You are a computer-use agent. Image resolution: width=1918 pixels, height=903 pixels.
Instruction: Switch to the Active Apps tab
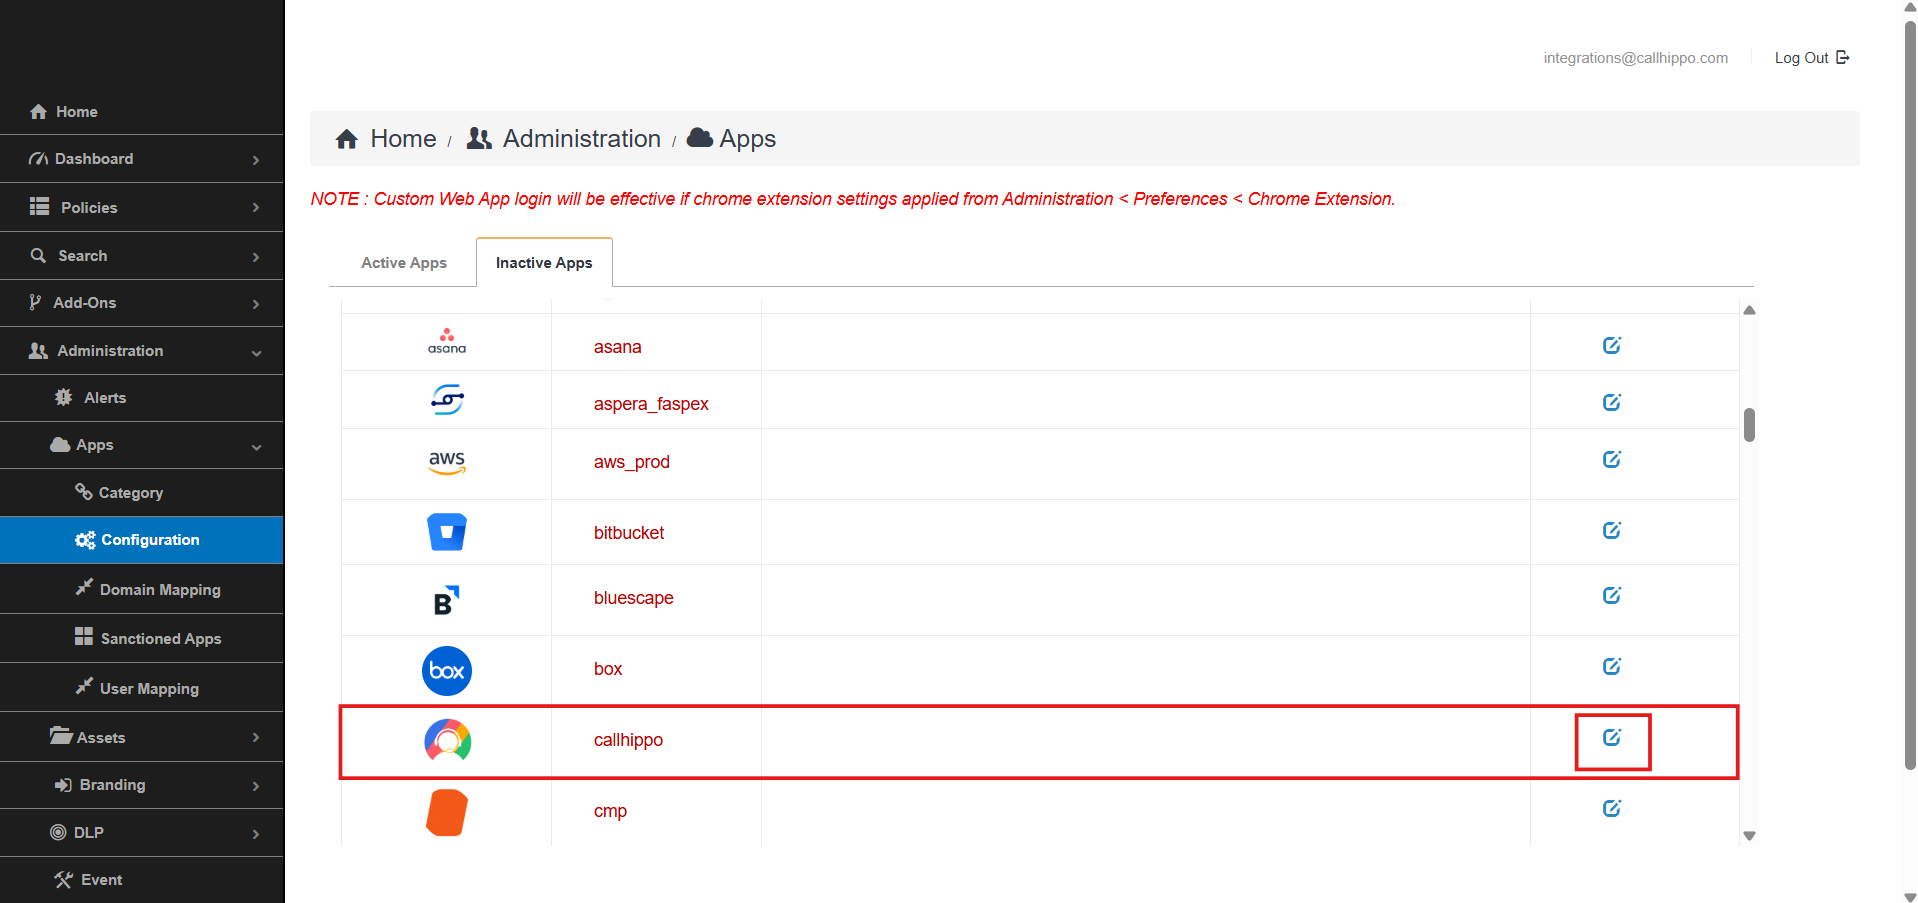tap(404, 262)
